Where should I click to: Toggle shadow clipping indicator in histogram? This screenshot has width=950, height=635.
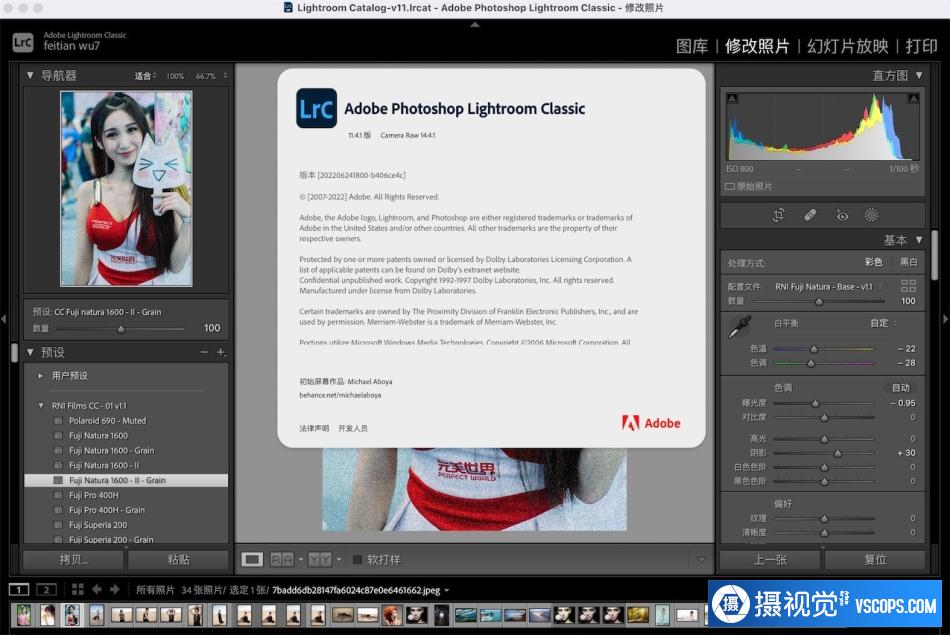(x=732, y=98)
